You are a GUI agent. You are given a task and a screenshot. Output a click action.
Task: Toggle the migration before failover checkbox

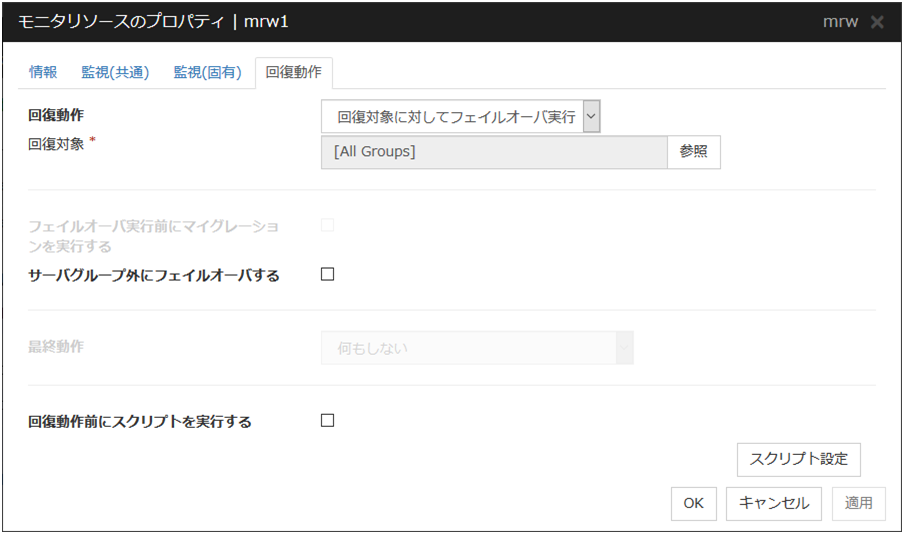point(327,225)
